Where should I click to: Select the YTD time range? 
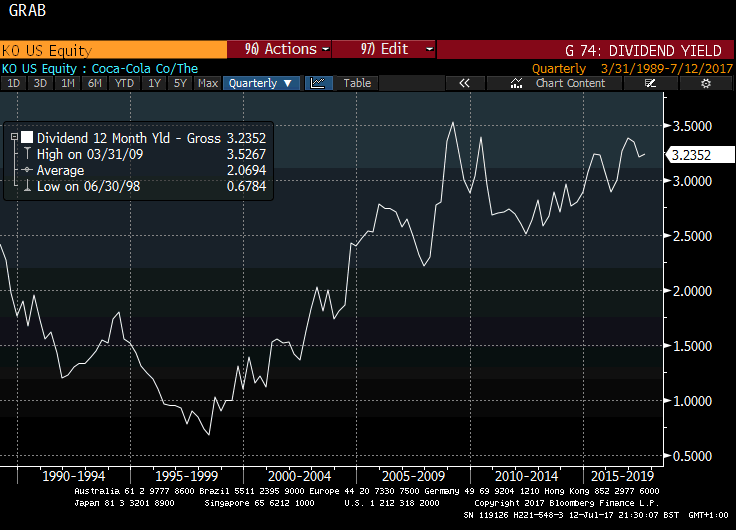pyautogui.click(x=125, y=84)
